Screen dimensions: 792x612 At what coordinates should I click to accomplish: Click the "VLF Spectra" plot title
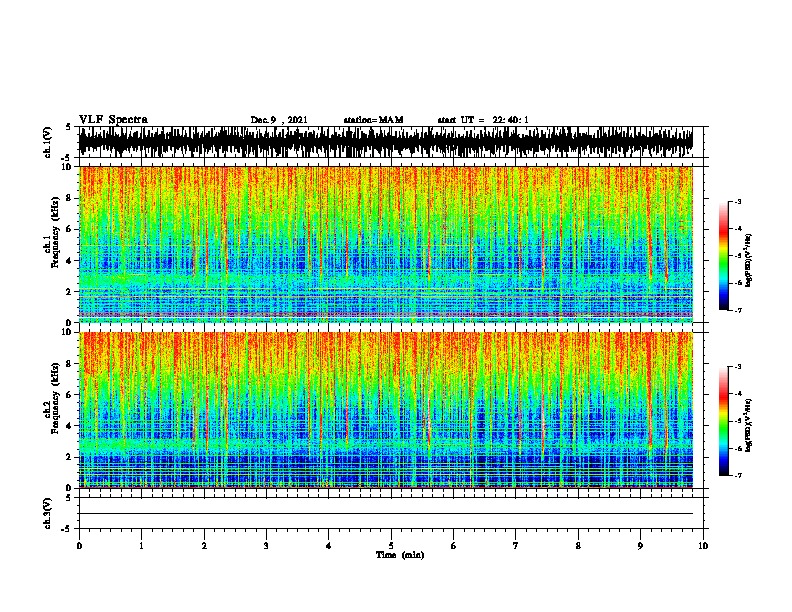point(113,120)
